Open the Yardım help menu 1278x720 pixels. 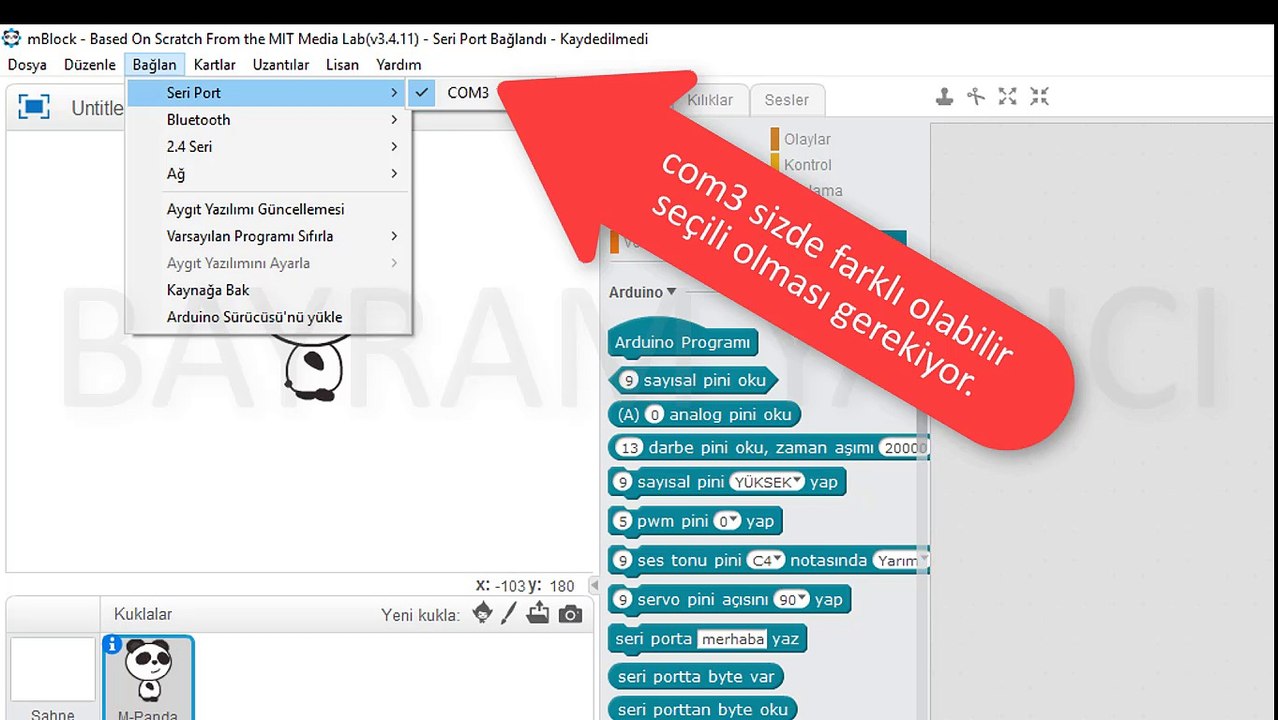tap(399, 64)
